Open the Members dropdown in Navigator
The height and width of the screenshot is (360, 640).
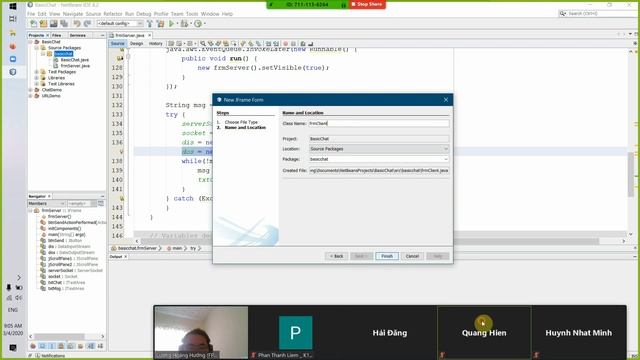pos(62,203)
